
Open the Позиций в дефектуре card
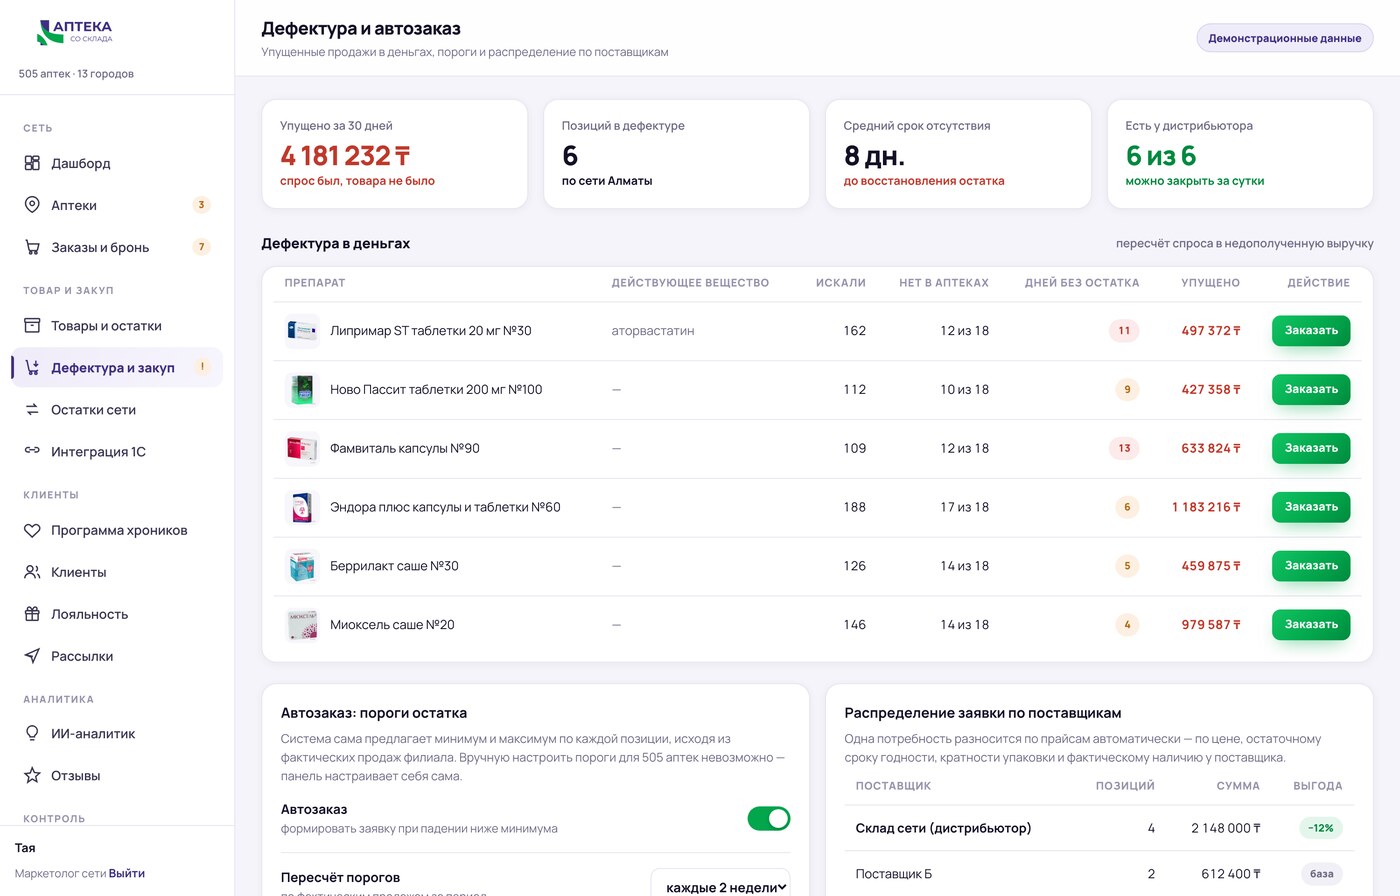(676, 154)
